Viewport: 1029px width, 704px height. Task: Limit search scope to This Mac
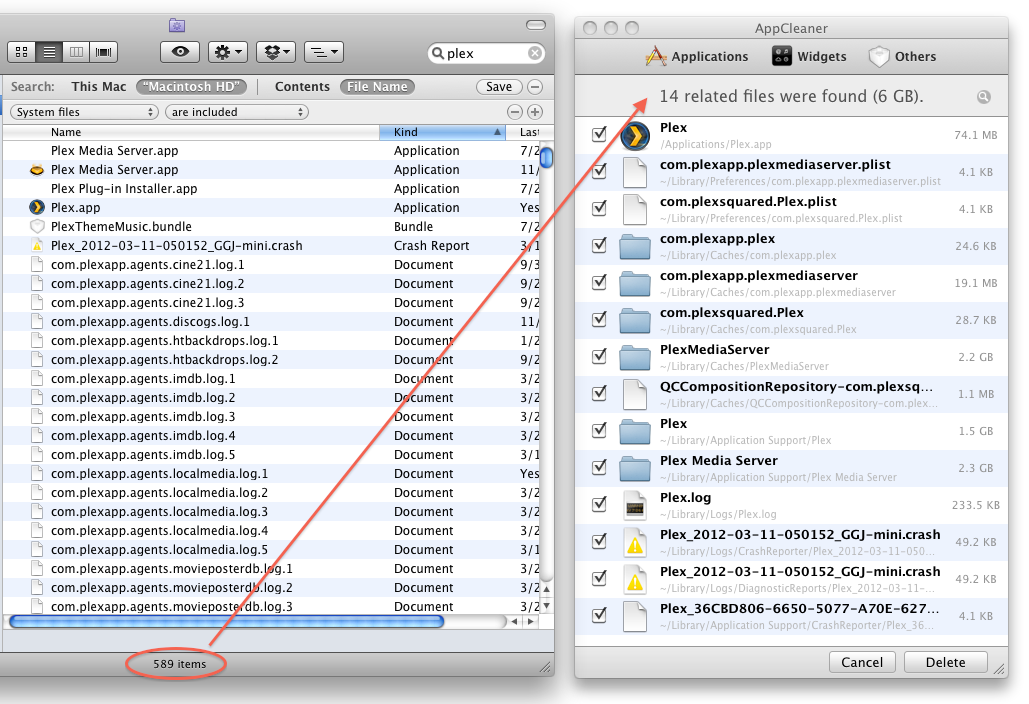pyautogui.click(x=98, y=87)
